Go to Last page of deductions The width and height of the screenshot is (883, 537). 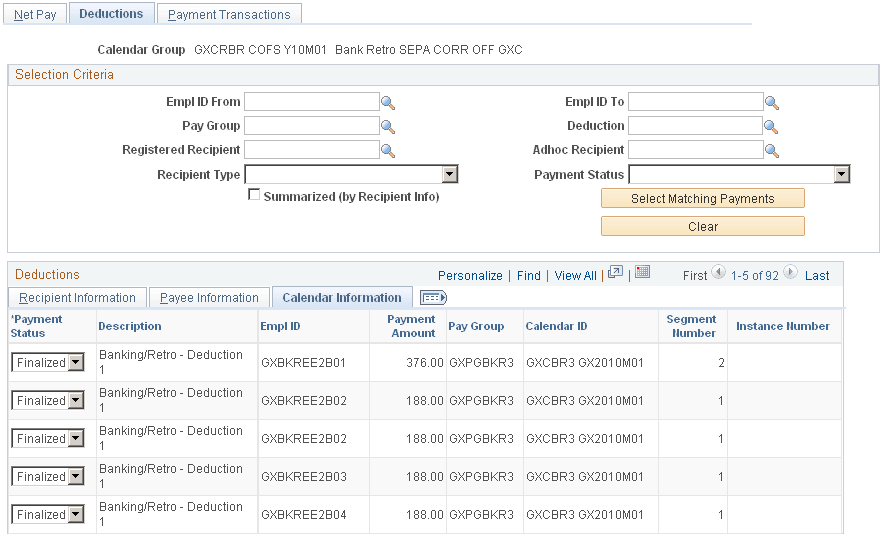(x=817, y=276)
